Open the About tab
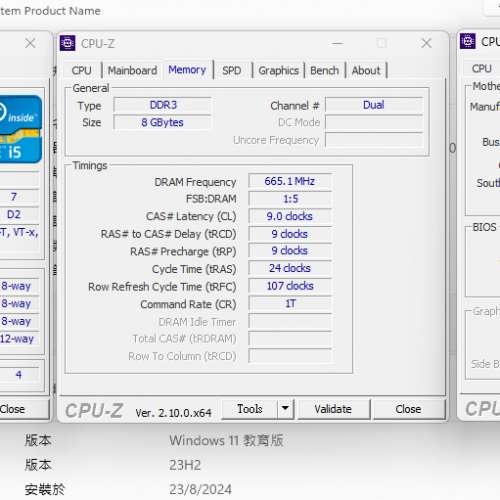The height and width of the screenshot is (500, 500). pos(366,70)
